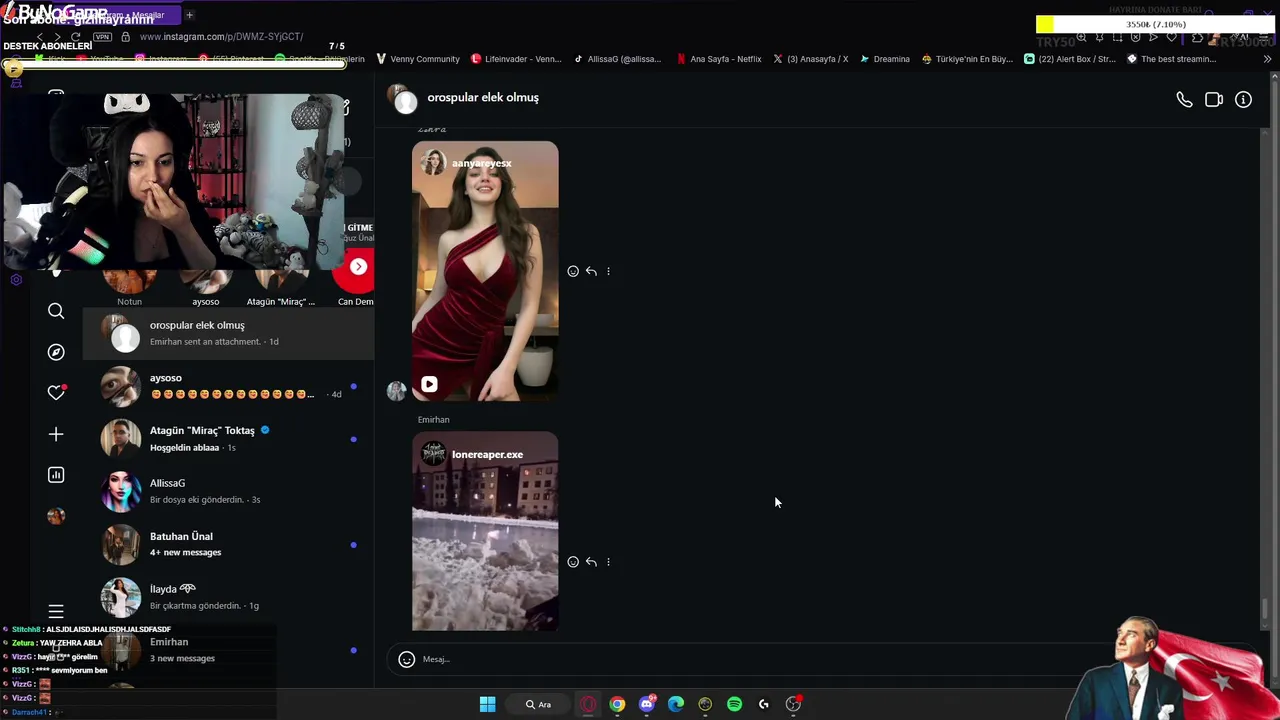1280x720 pixels.
Task: Open Türkiye'nin En Büy... bookmark
Action: (x=967, y=59)
